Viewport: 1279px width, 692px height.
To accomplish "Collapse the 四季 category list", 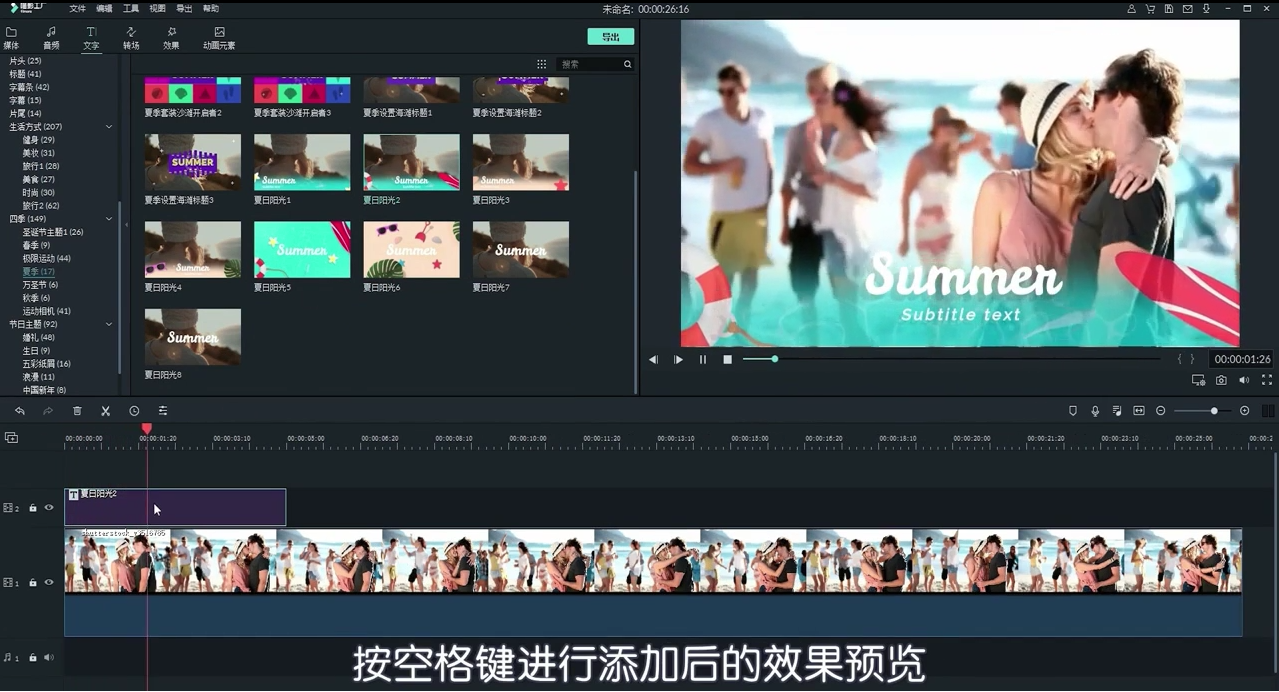I will click(x=109, y=218).
